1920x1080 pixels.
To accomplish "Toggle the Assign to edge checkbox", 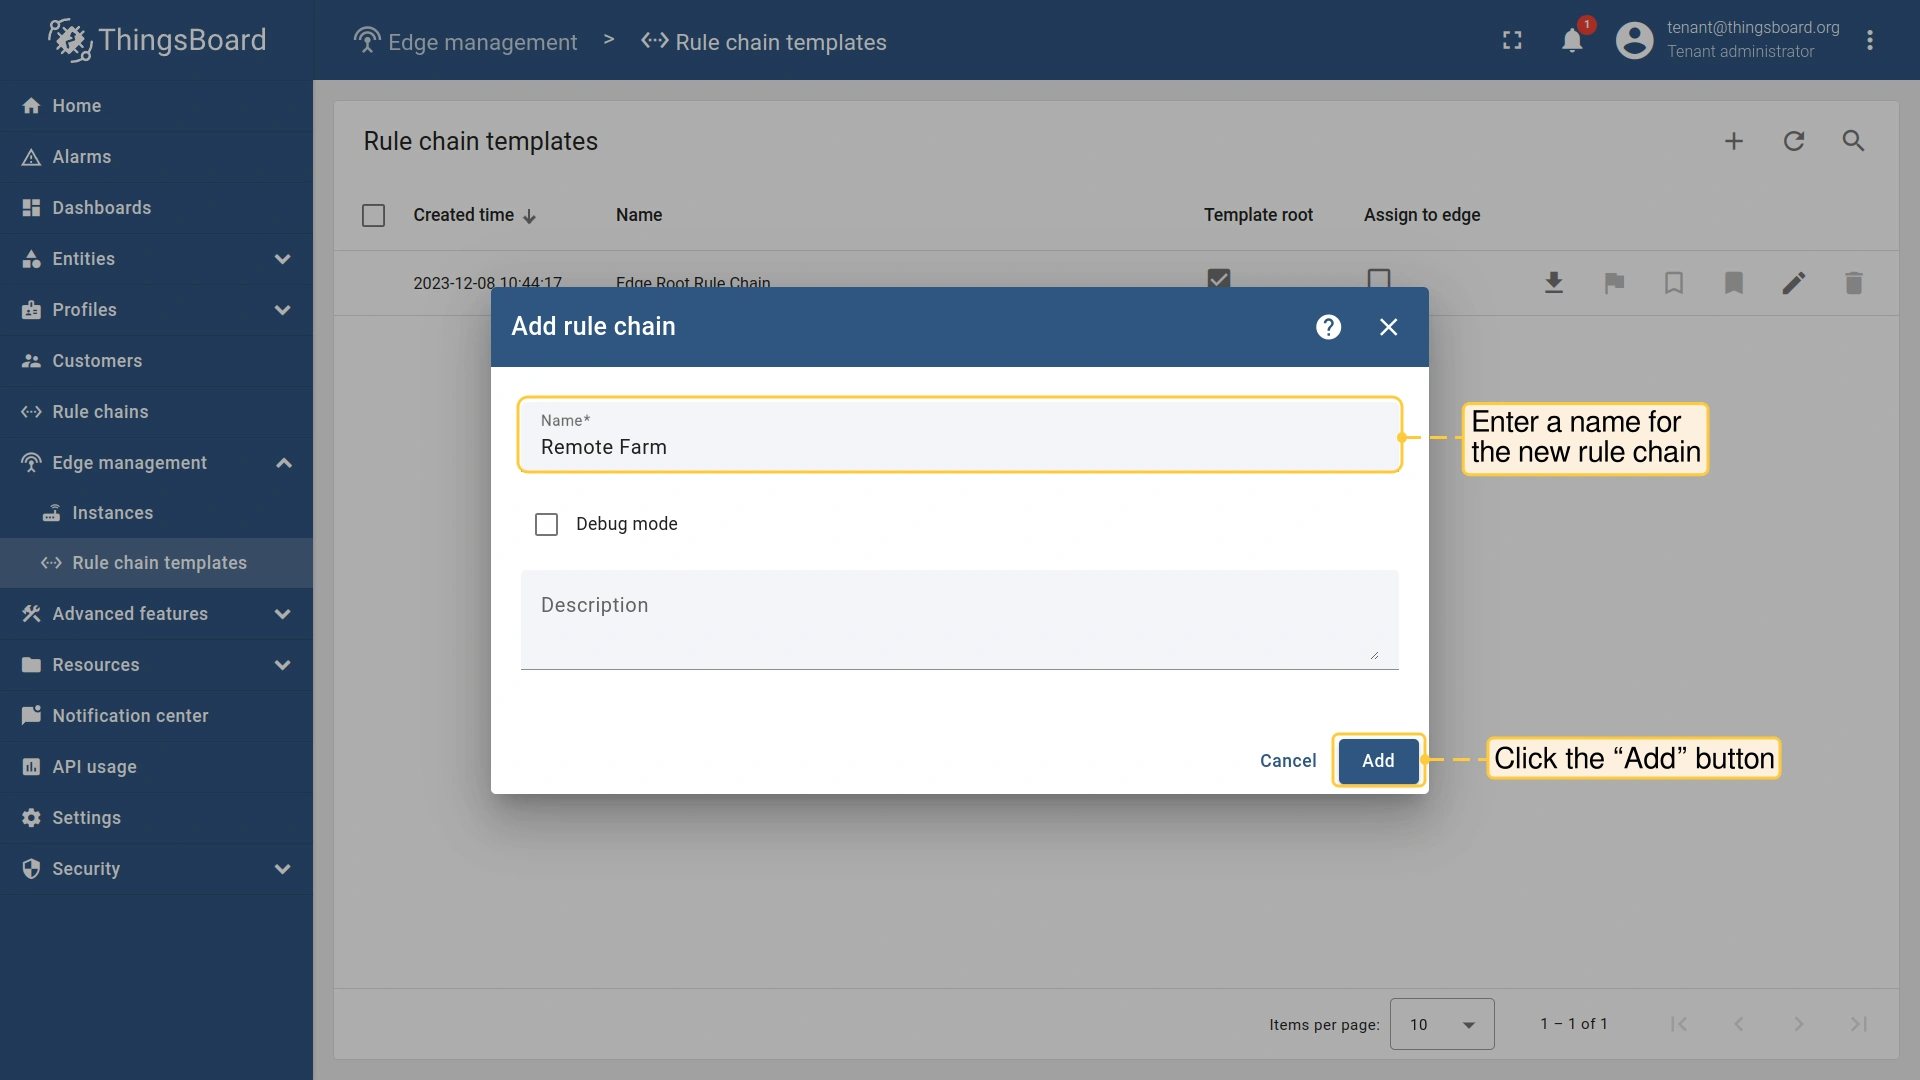I will tap(1379, 278).
